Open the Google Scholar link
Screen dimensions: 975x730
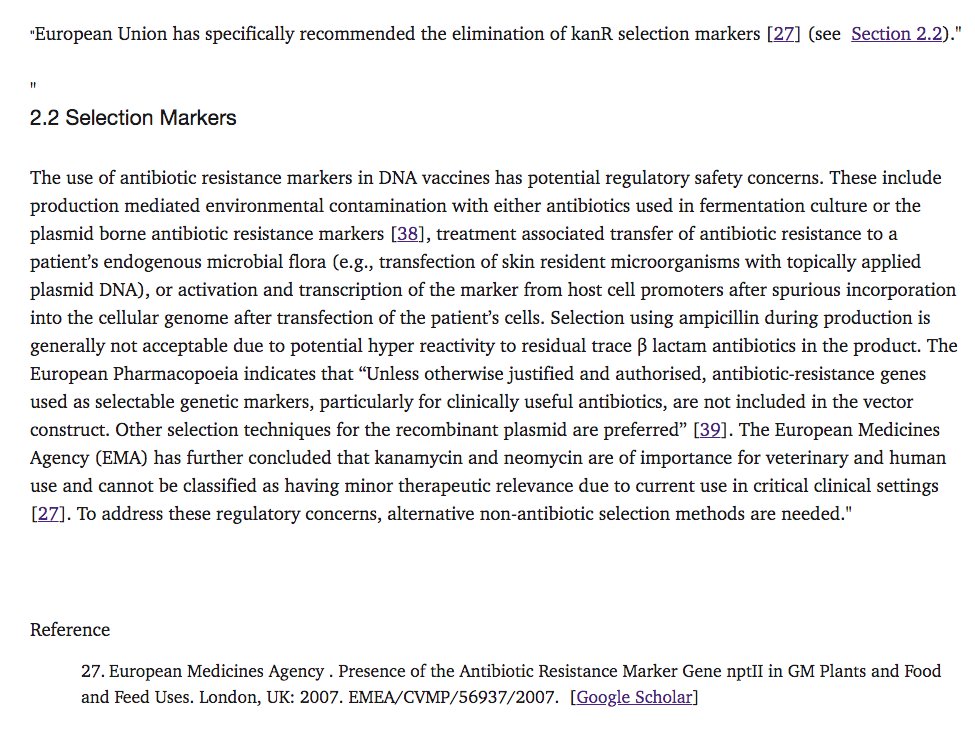point(634,697)
